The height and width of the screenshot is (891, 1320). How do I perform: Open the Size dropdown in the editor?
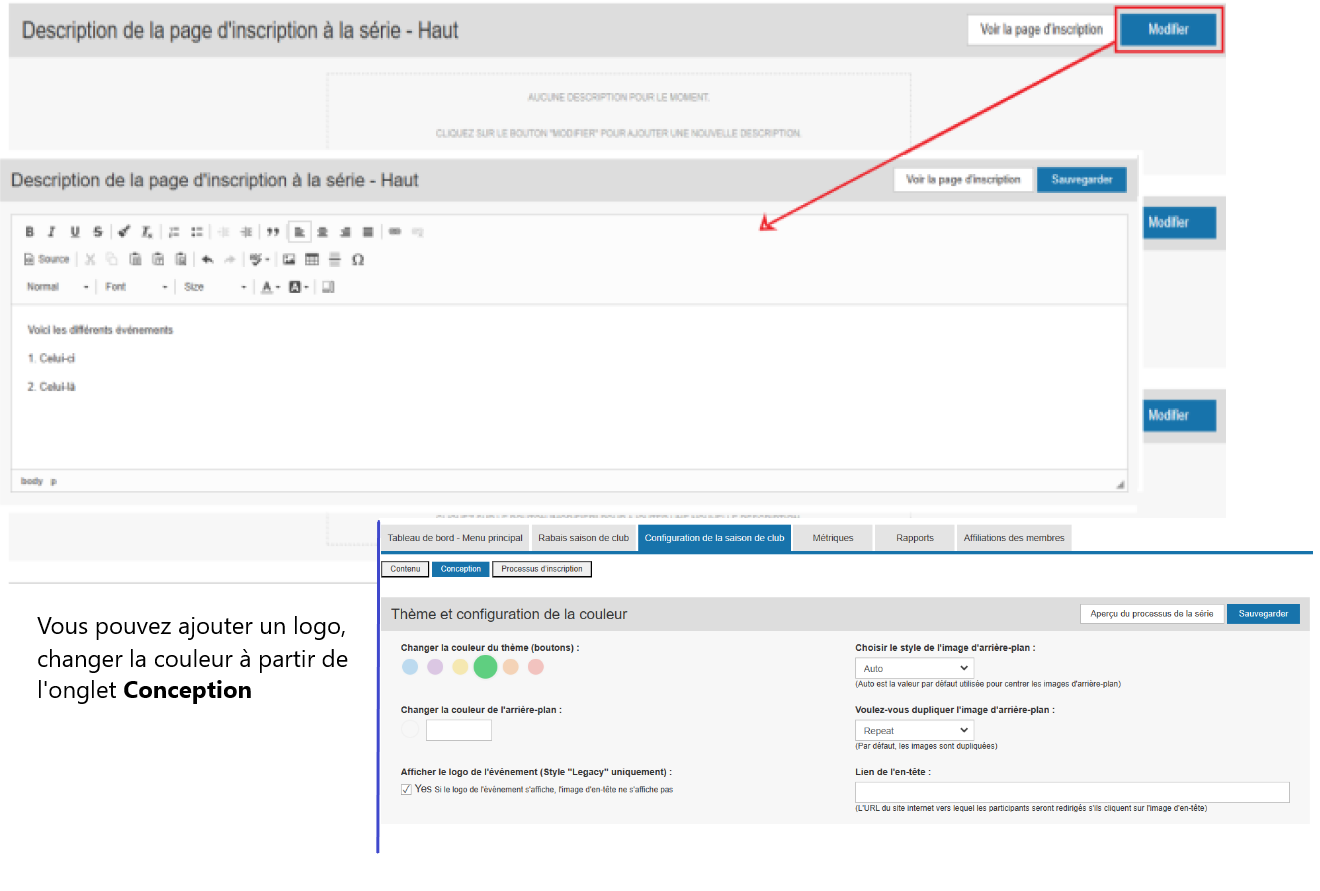pos(215,287)
